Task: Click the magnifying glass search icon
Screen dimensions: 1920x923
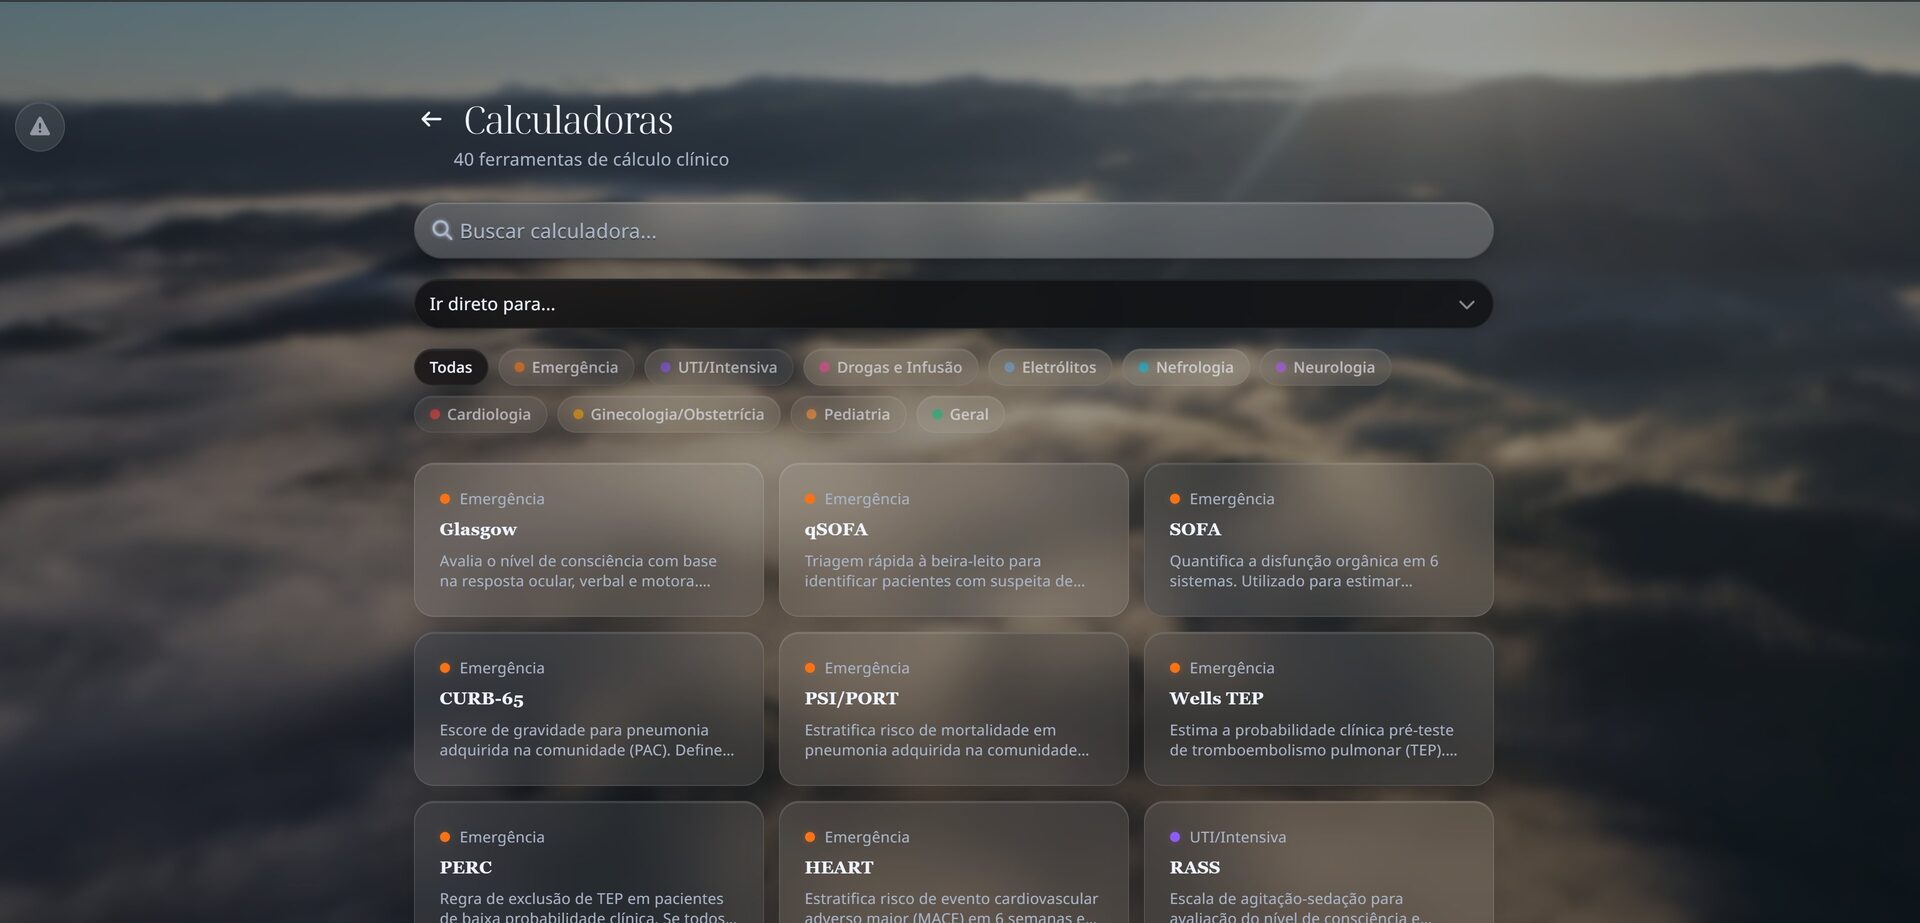Action: 441,231
